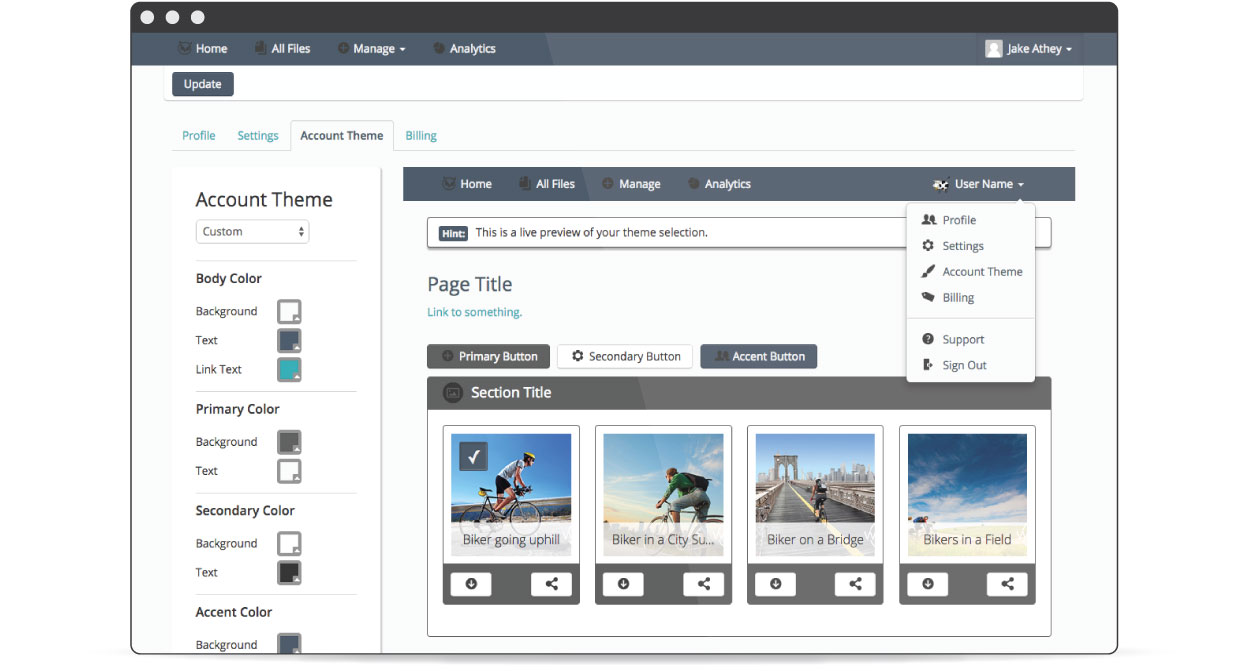Click the 'Link to something' link

pyautogui.click(x=474, y=312)
